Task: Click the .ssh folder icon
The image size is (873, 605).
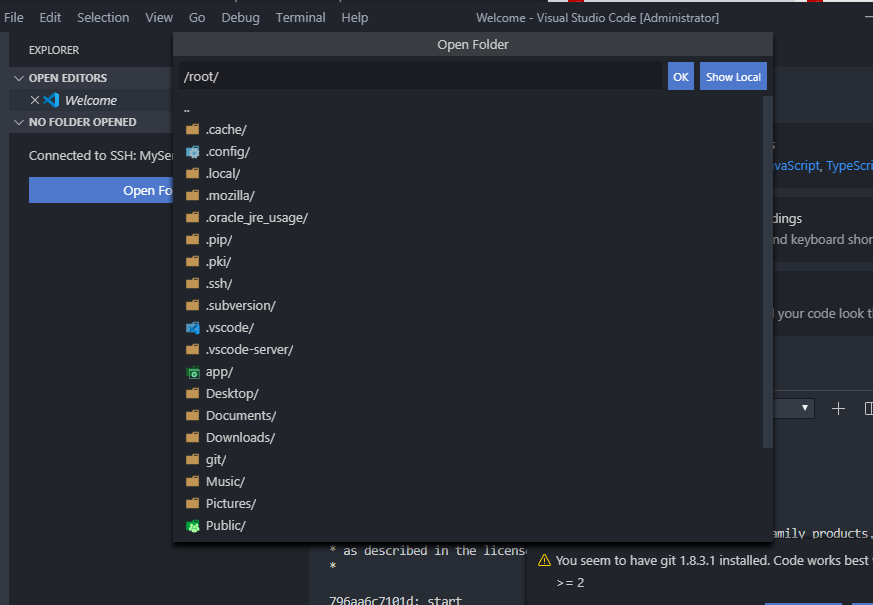Action: pyautogui.click(x=193, y=283)
